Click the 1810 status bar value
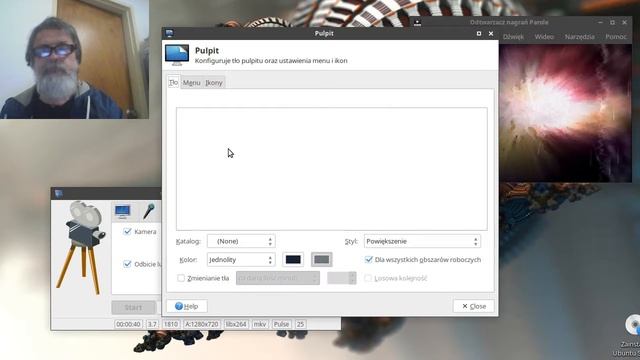The width and height of the screenshot is (640, 360). 171,324
